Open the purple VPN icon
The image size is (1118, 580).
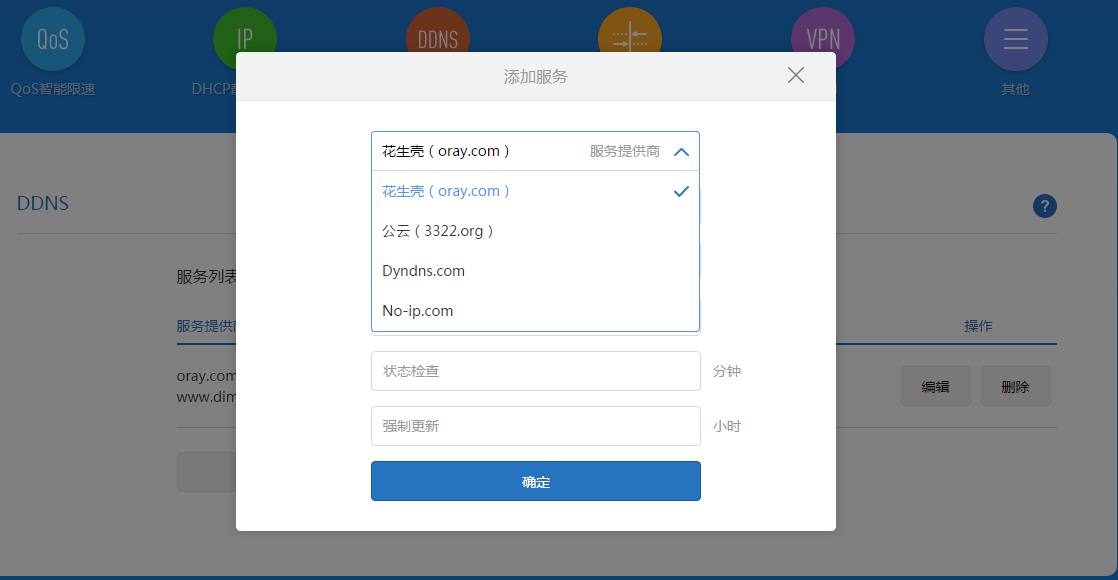tap(823, 32)
